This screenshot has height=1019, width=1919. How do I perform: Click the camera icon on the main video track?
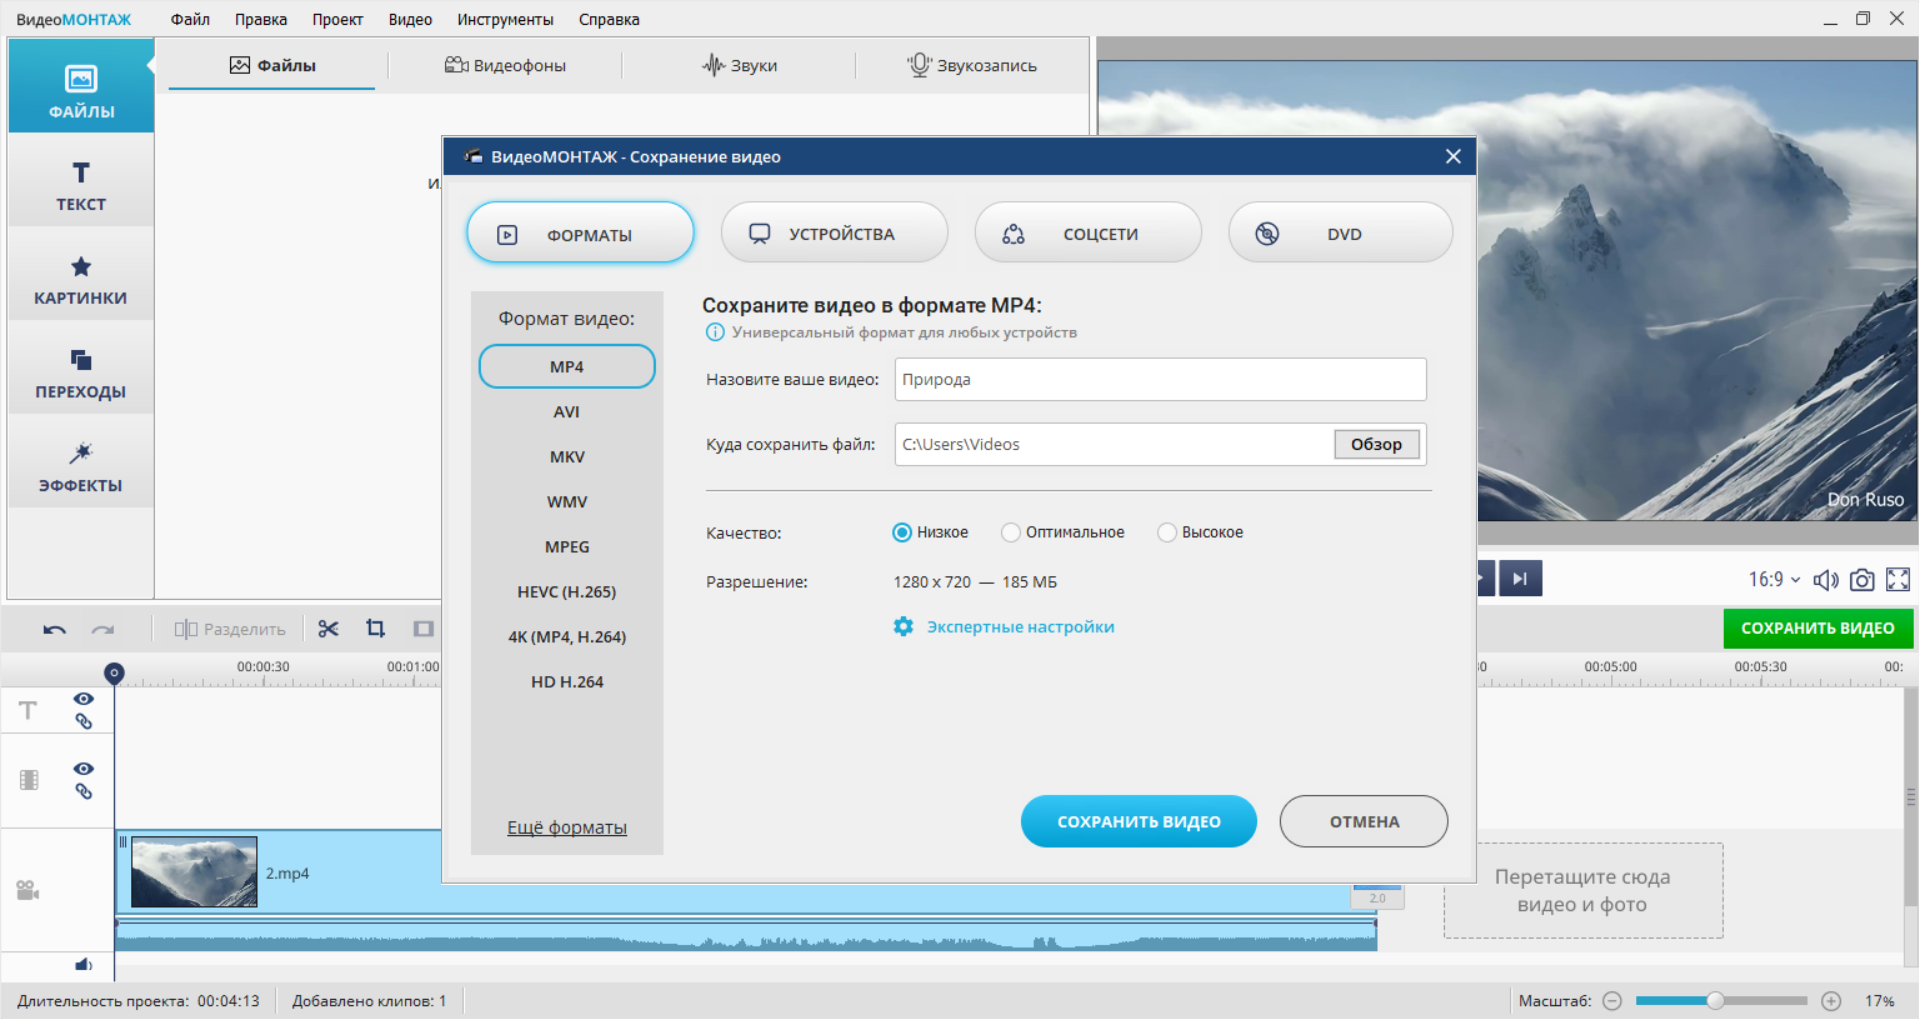(x=28, y=890)
